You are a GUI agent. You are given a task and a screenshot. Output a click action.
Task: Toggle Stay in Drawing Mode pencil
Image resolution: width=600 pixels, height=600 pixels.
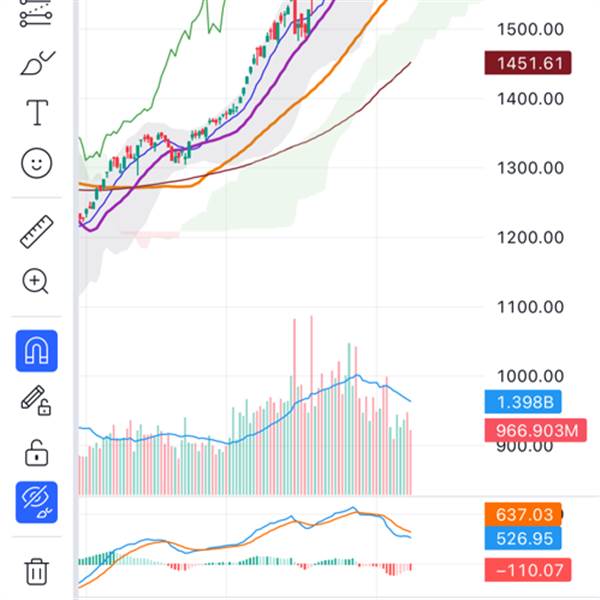[36, 401]
